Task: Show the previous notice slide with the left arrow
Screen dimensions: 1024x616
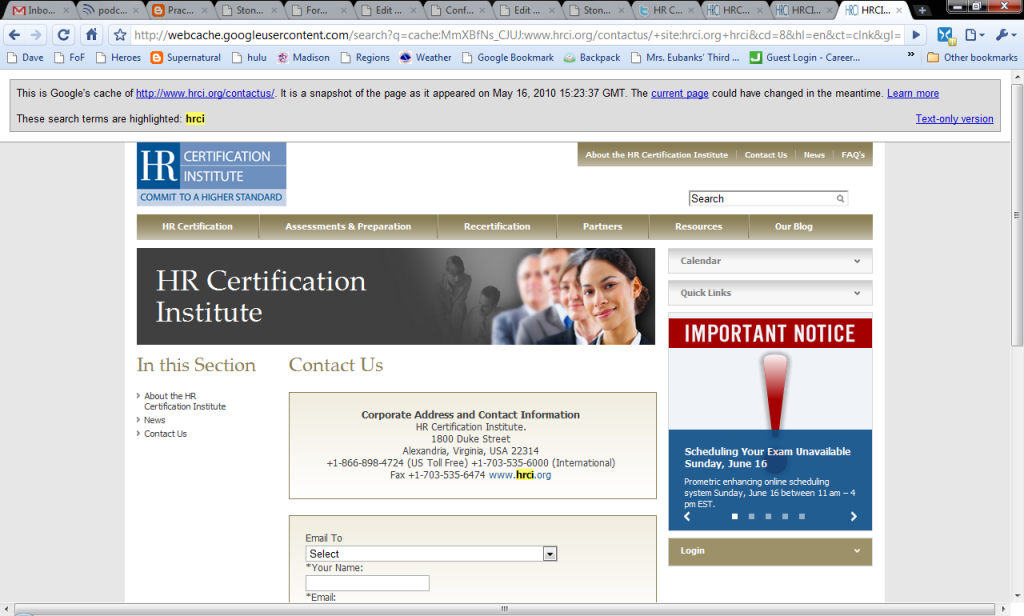Action: [x=687, y=516]
